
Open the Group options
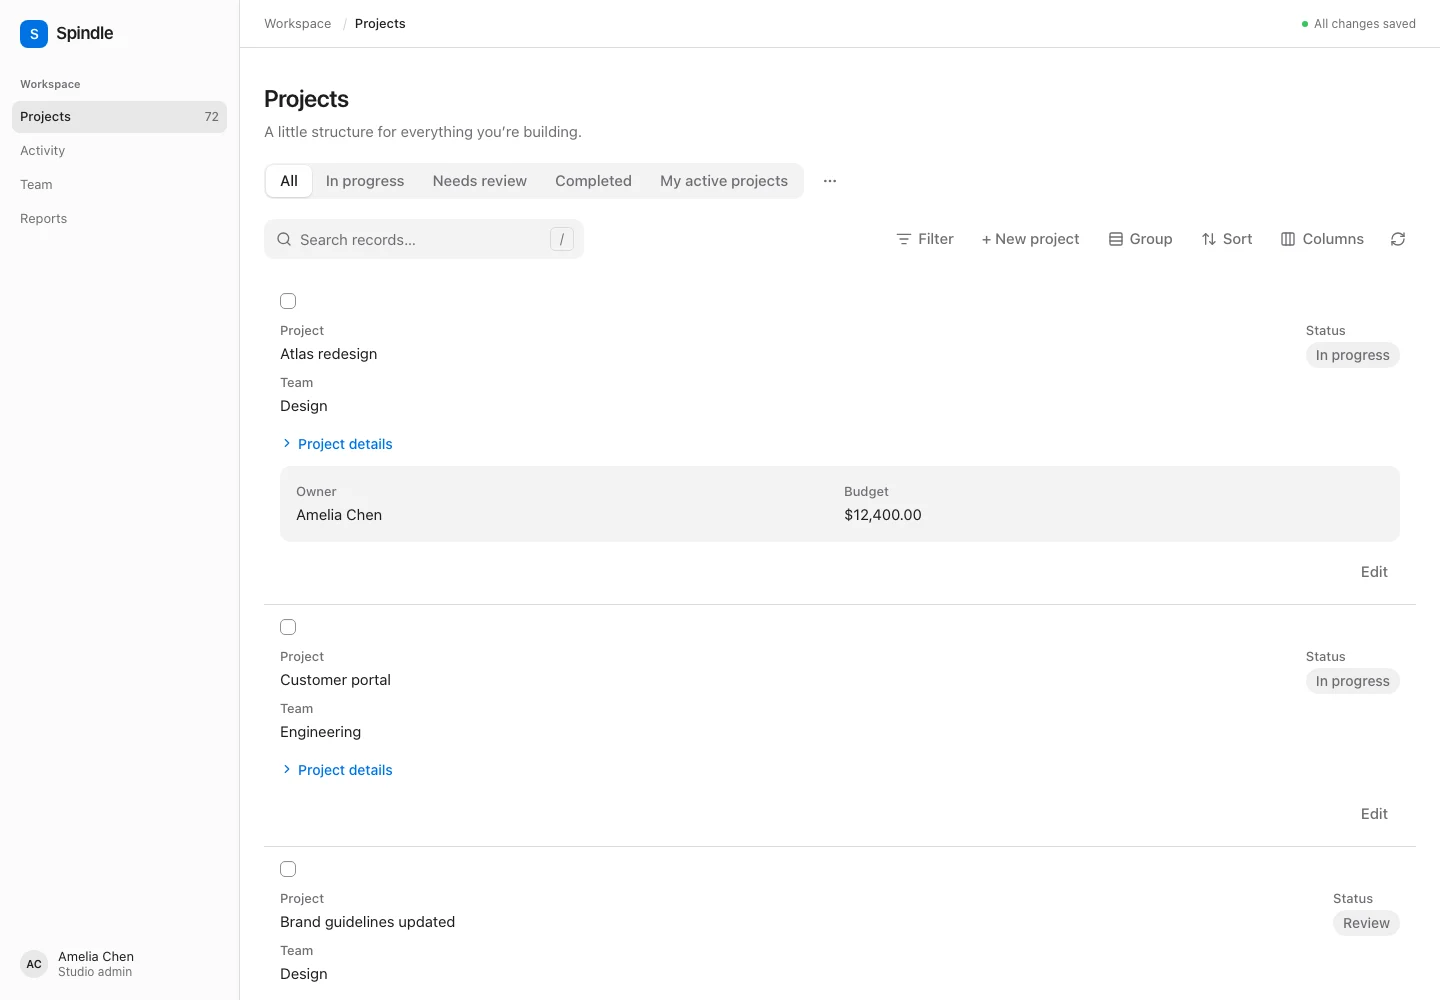click(1141, 239)
